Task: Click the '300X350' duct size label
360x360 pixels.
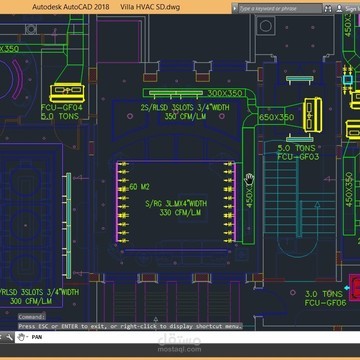Action: (225, 93)
